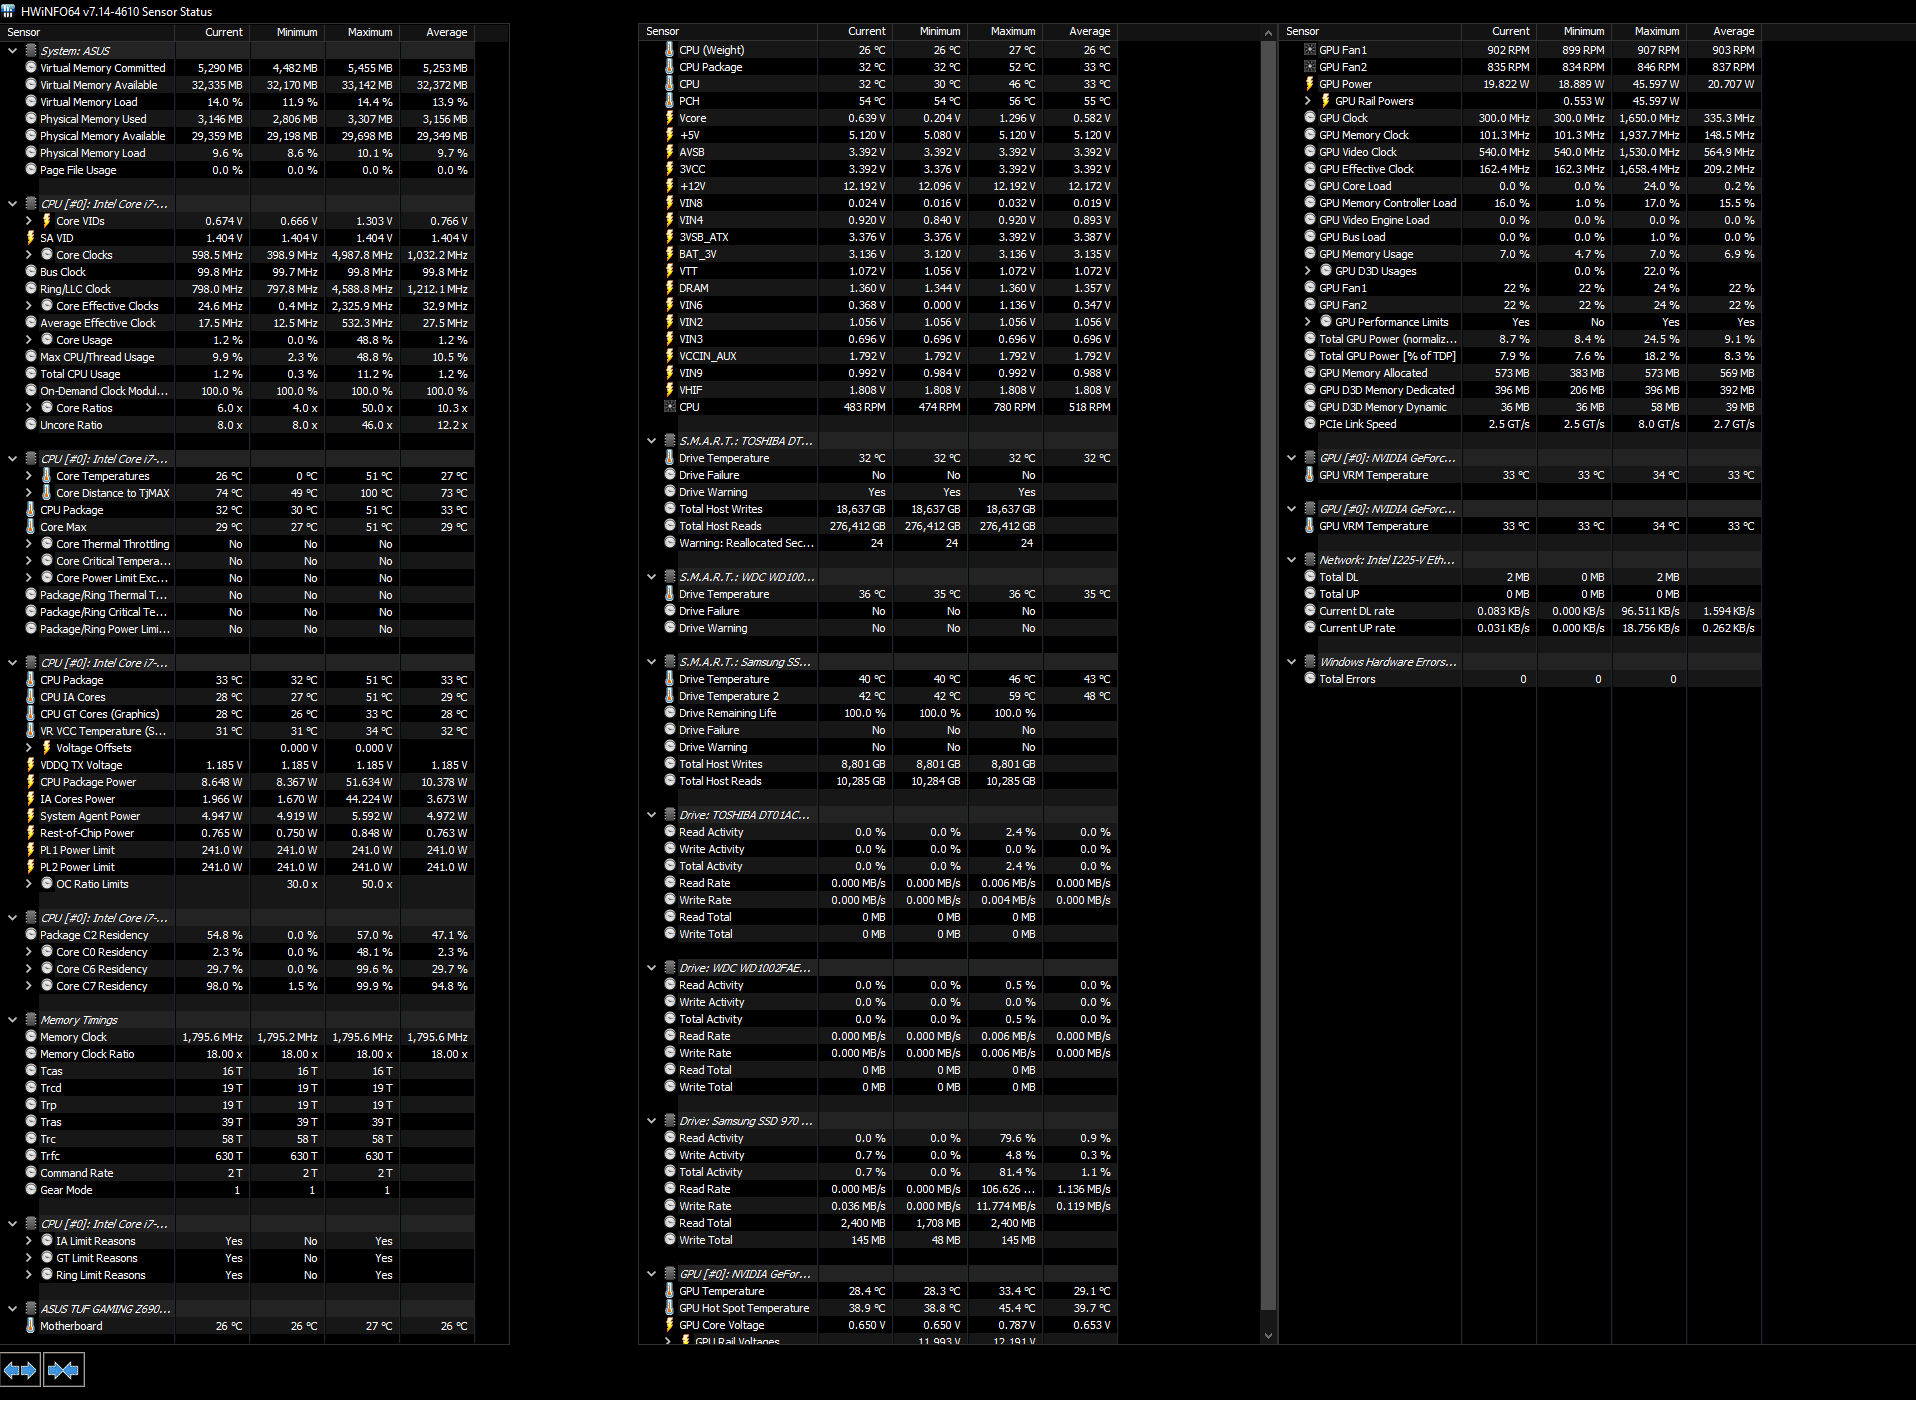
Task: Select the Package C2 Residency row
Action: point(238,935)
